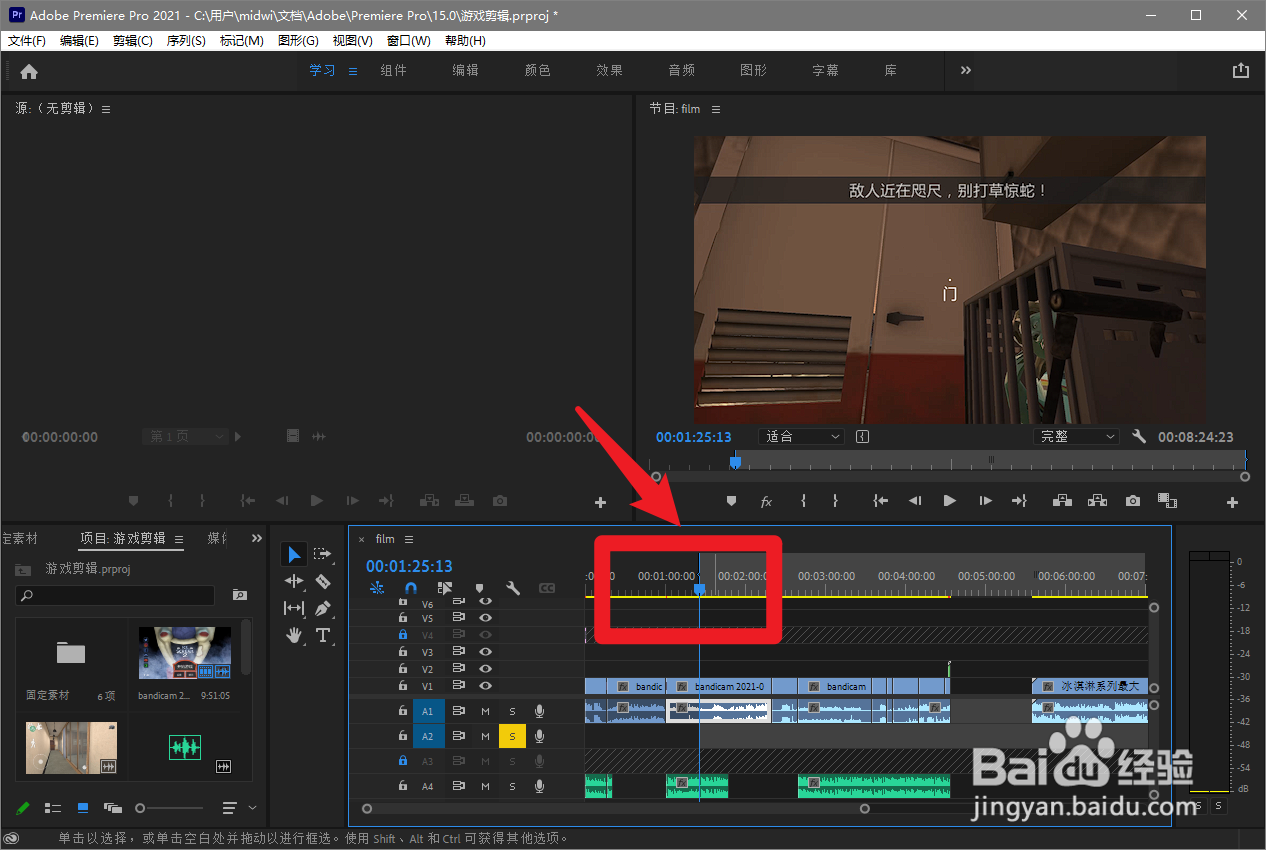Open Program monitor film panel menu

pos(716,109)
